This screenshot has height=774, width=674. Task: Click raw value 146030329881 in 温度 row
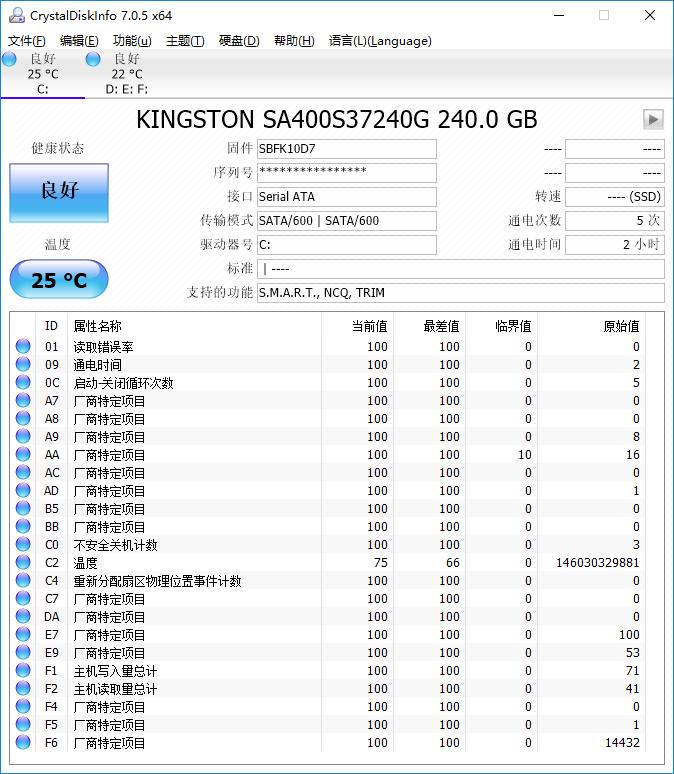coord(597,563)
